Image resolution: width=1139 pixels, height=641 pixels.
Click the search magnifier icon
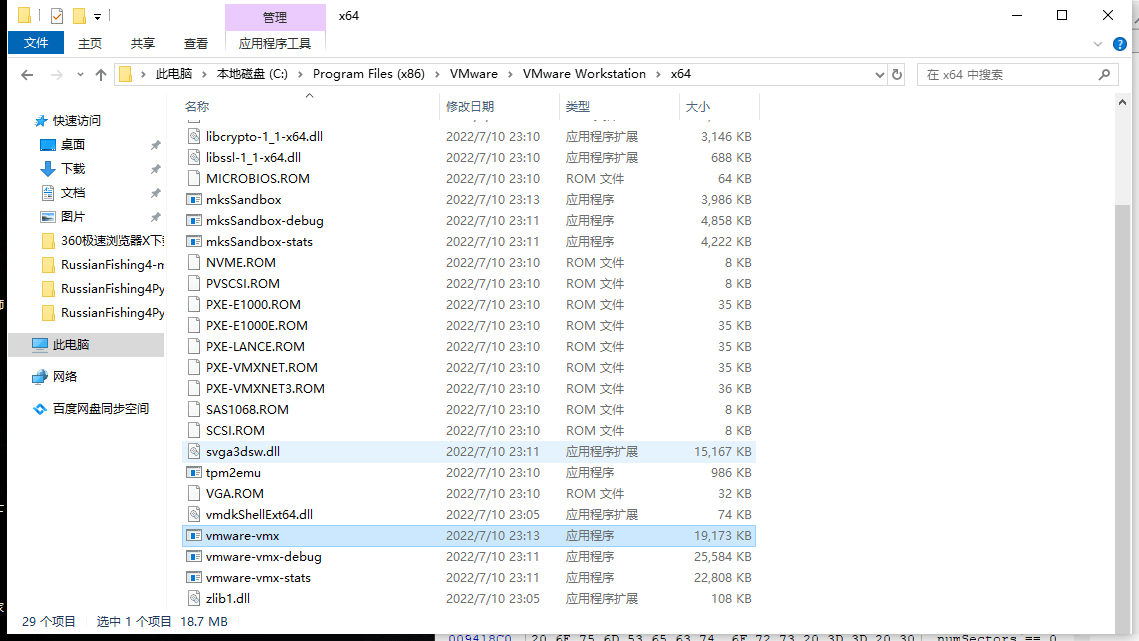pos(1104,74)
